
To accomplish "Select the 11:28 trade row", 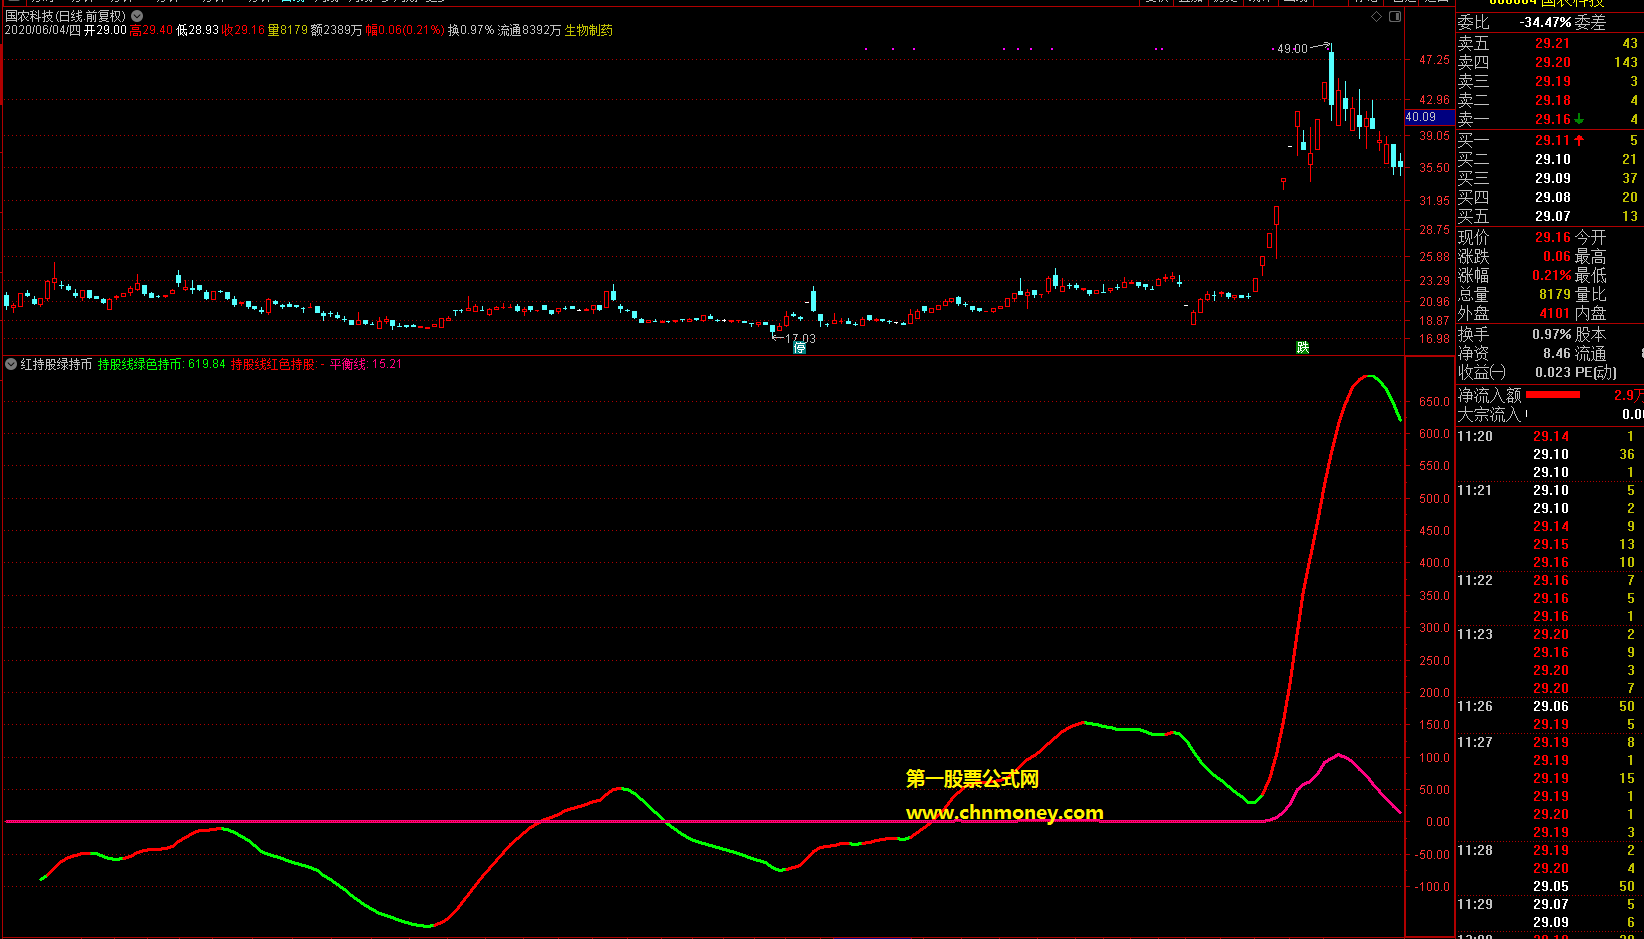I will 1548,850.
